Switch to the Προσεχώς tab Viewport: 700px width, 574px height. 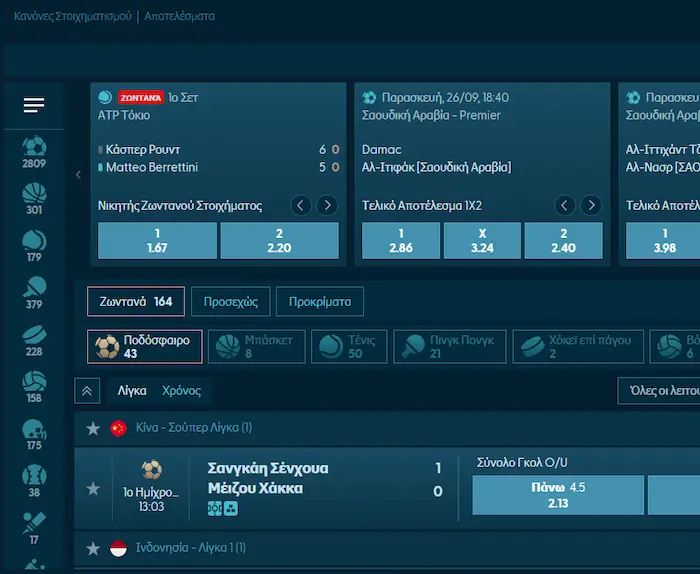coord(231,301)
